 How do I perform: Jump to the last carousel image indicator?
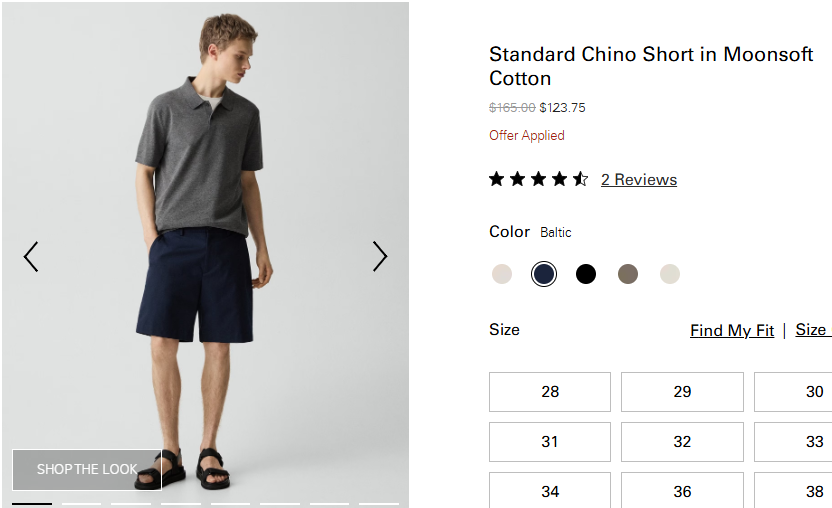point(379,504)
